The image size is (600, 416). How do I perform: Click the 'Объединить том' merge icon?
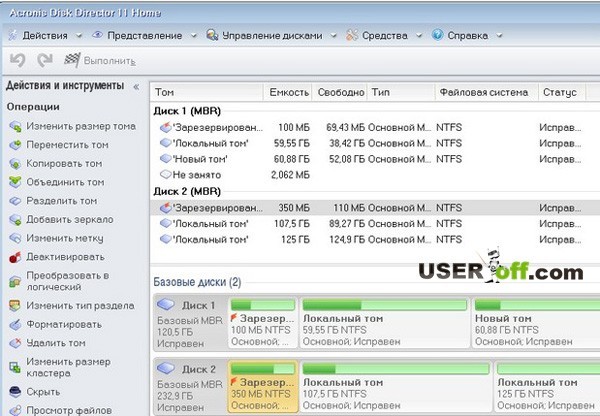pyautogui.click(x=15, y=182)
